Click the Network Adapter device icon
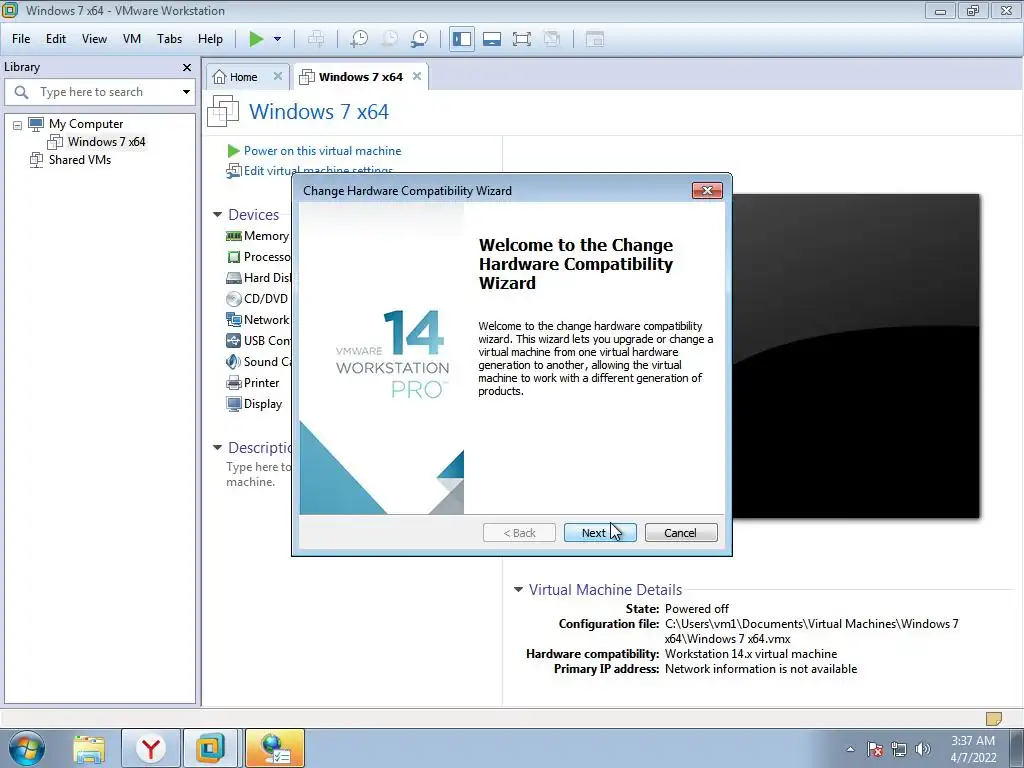 point(233,319)
